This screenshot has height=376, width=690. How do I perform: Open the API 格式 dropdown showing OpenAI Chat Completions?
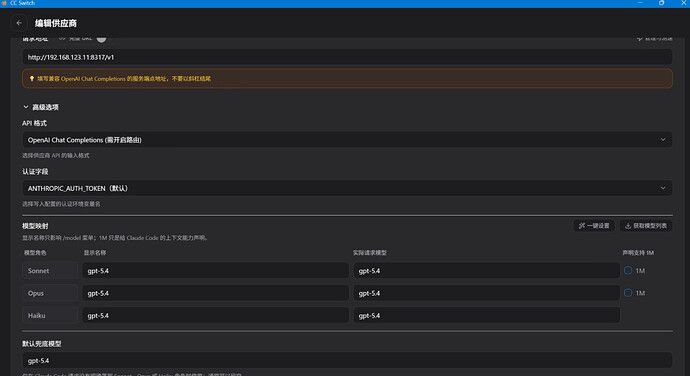coord(347,140)
